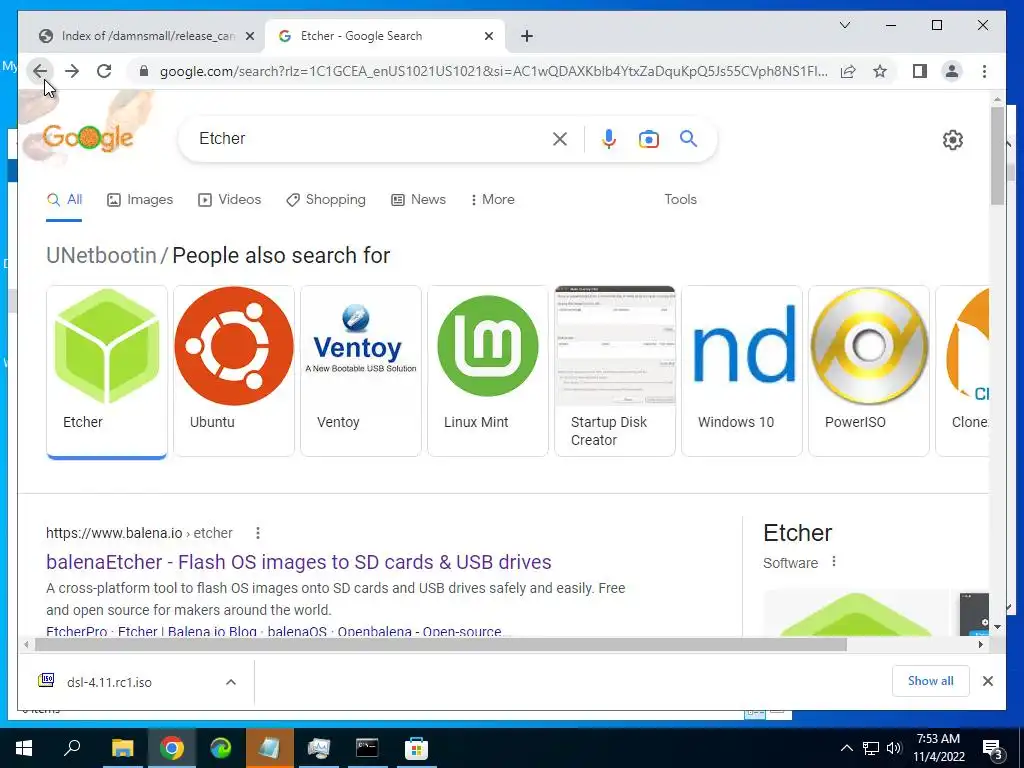
Task: Select the Linux Mint card
Action: [488, 370]
